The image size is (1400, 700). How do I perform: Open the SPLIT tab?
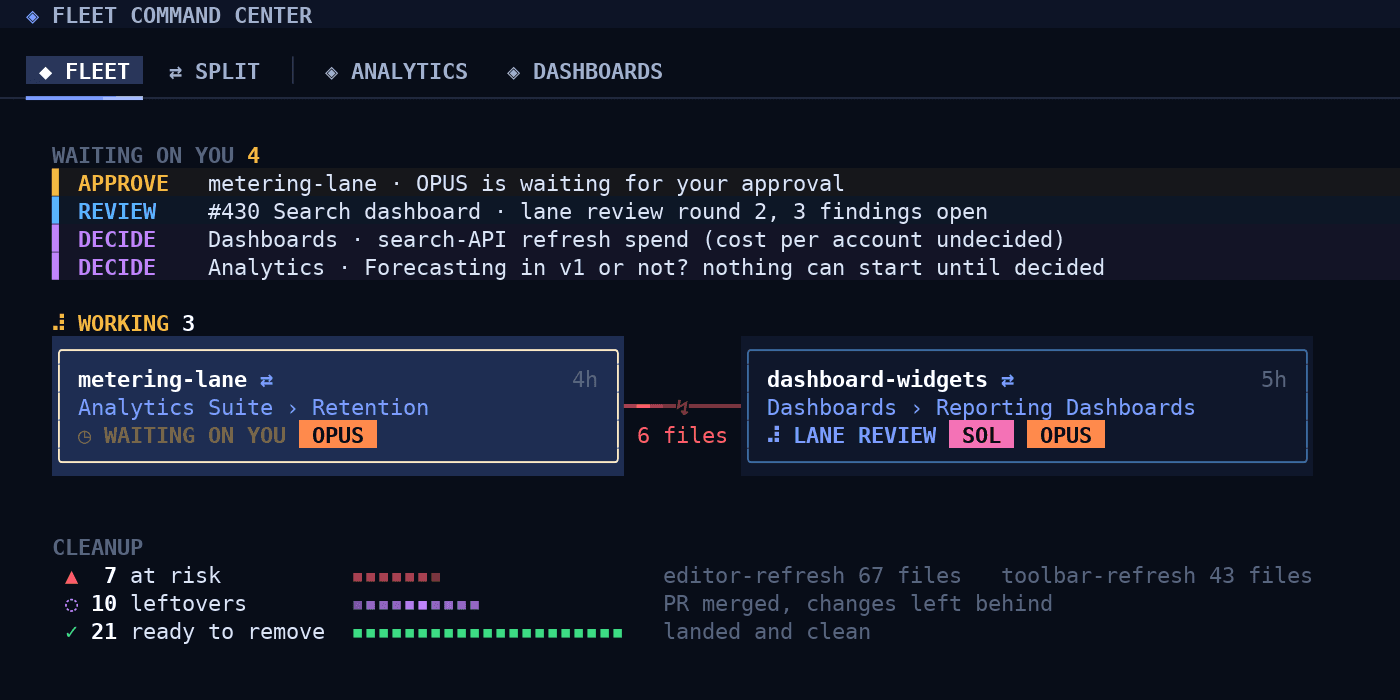coord(214,72)
